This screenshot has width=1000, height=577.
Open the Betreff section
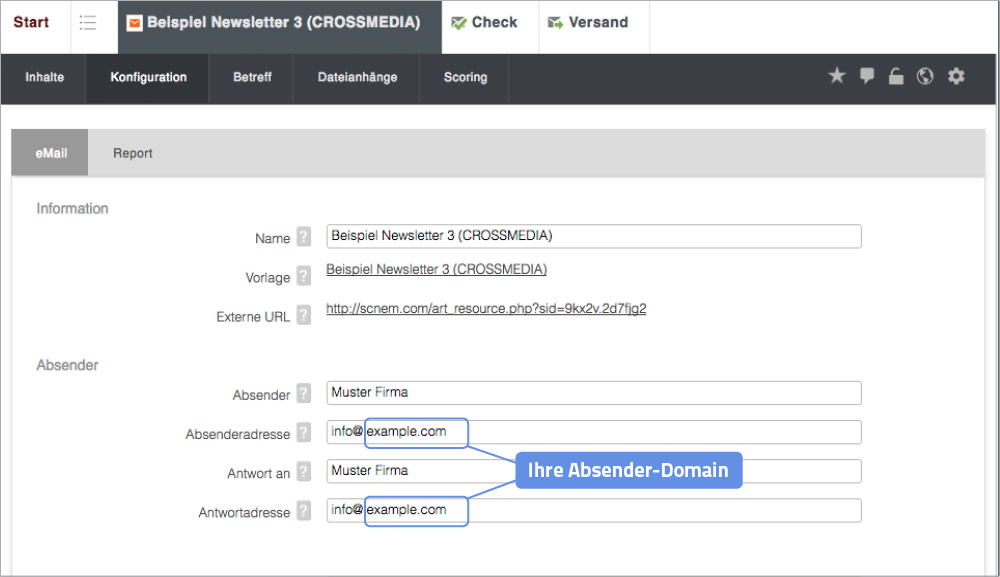[x=251, y=78]
